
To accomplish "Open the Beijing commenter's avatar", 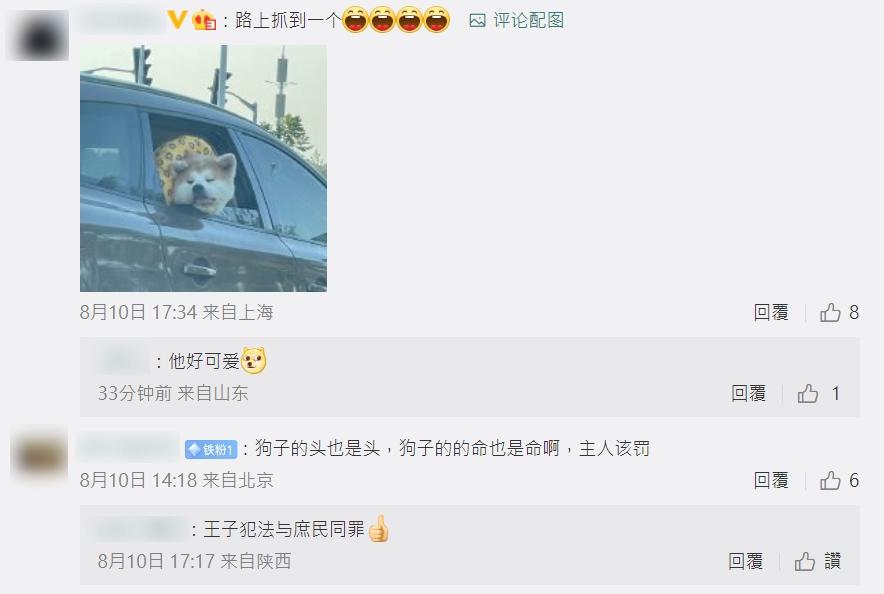I will pyautogui.click(x=39, y=454).
